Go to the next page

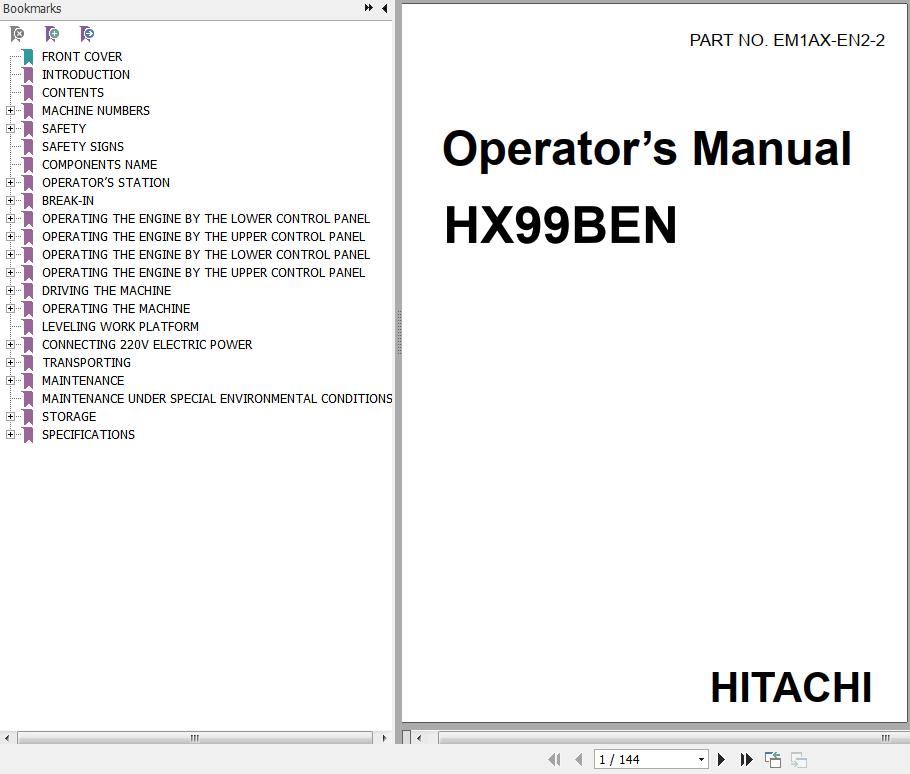[721, 759]
